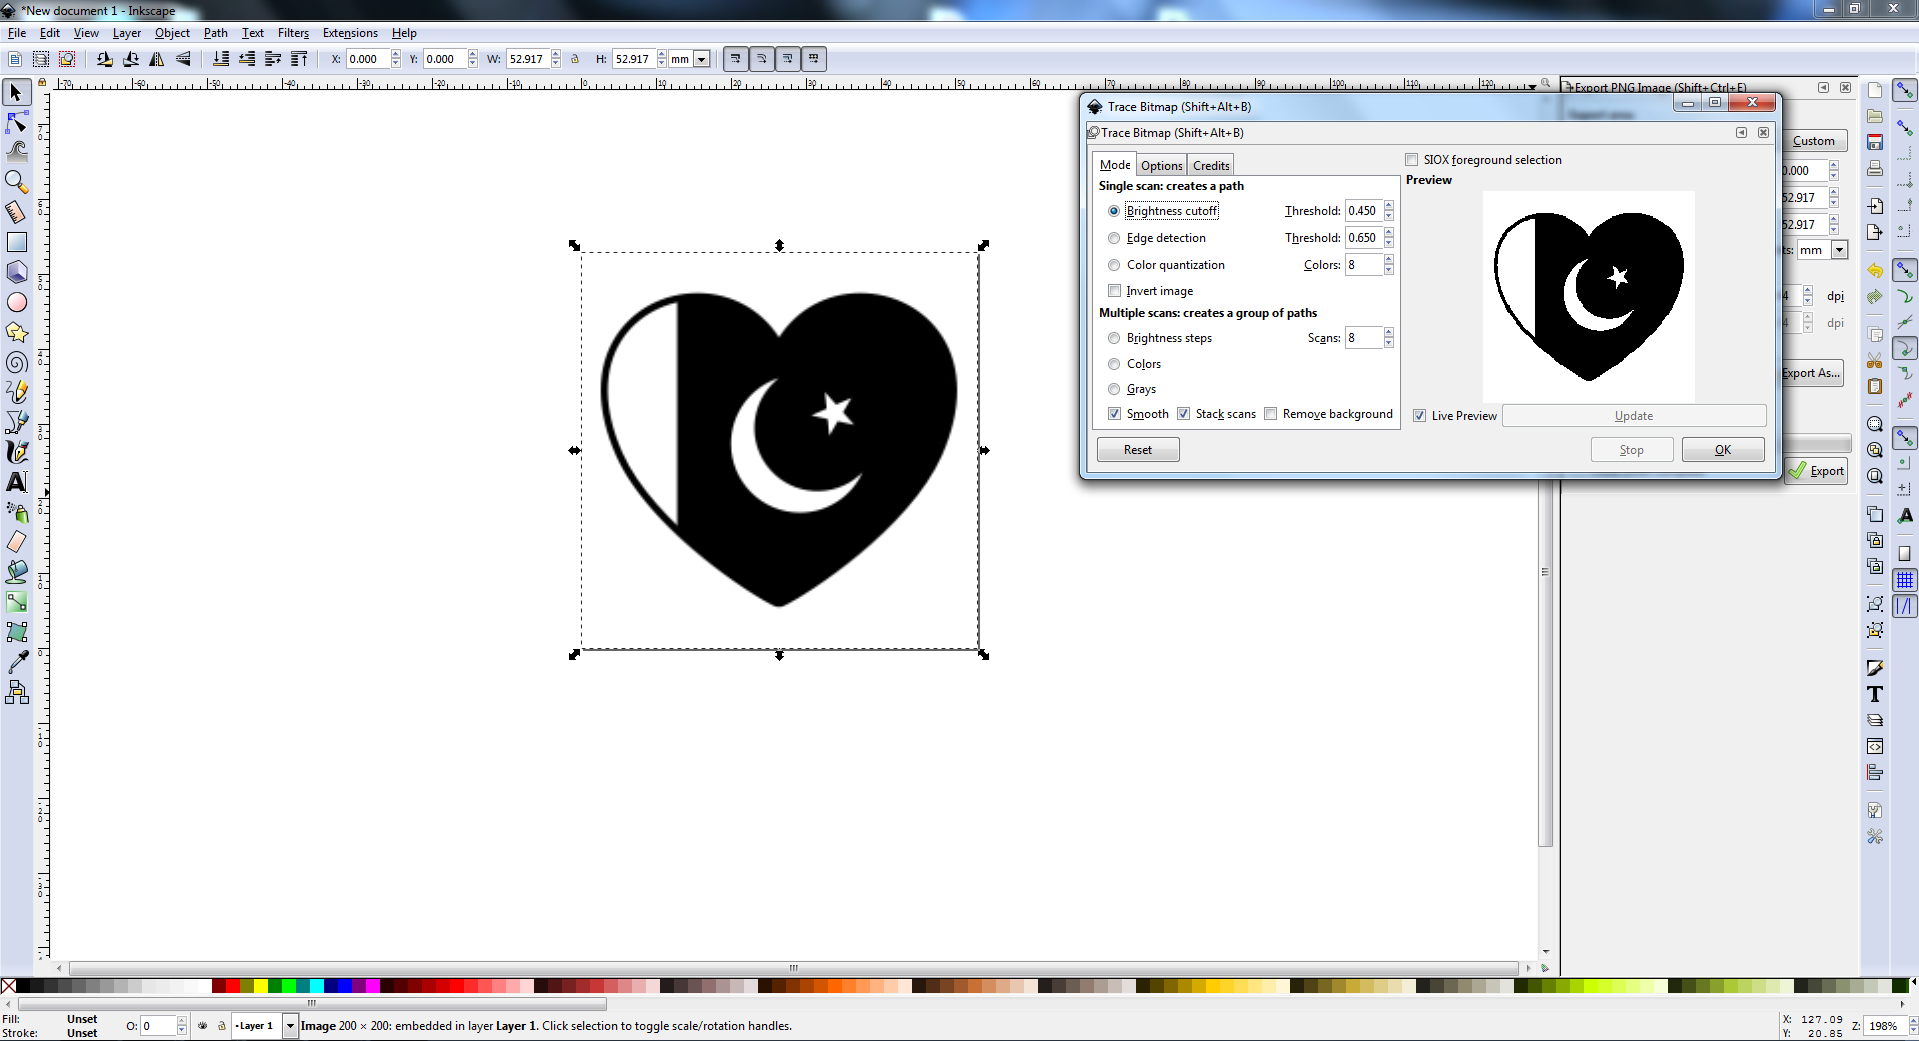
Task: Open the Extensions menu
Action: coord(350,33)
